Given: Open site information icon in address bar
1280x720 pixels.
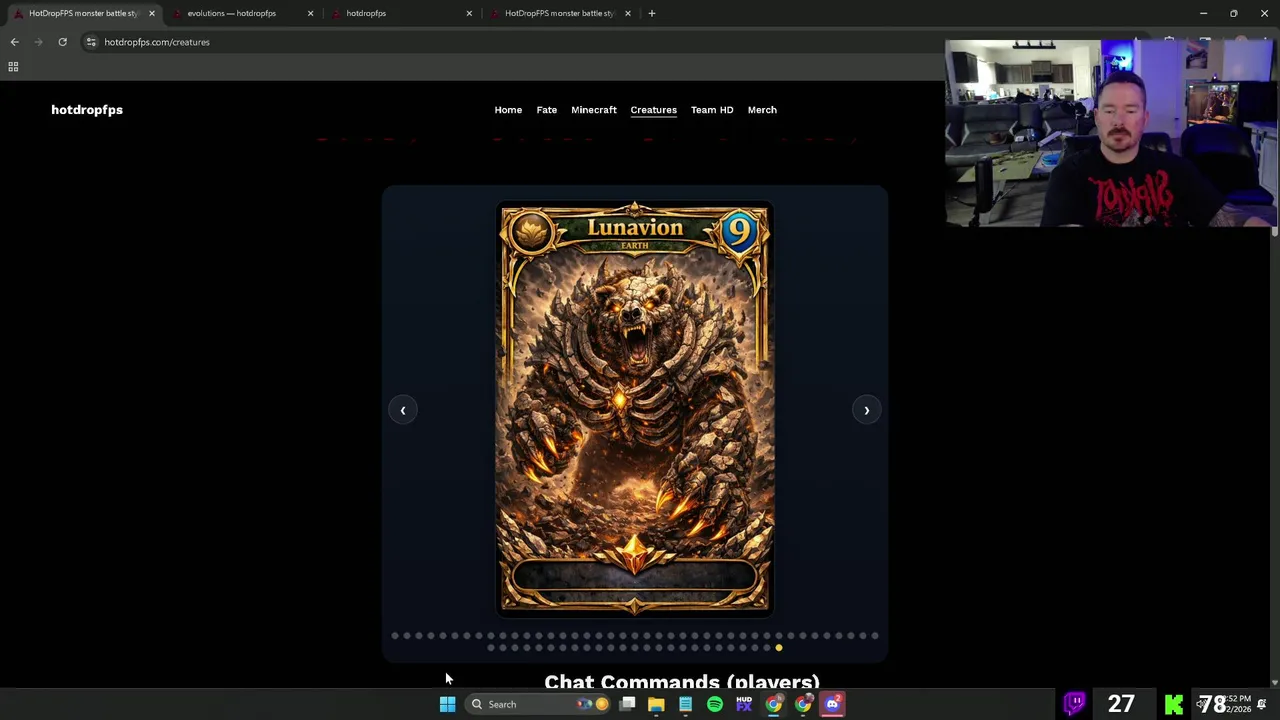Looking at the screenshot, I should click(x=91, y=42).
